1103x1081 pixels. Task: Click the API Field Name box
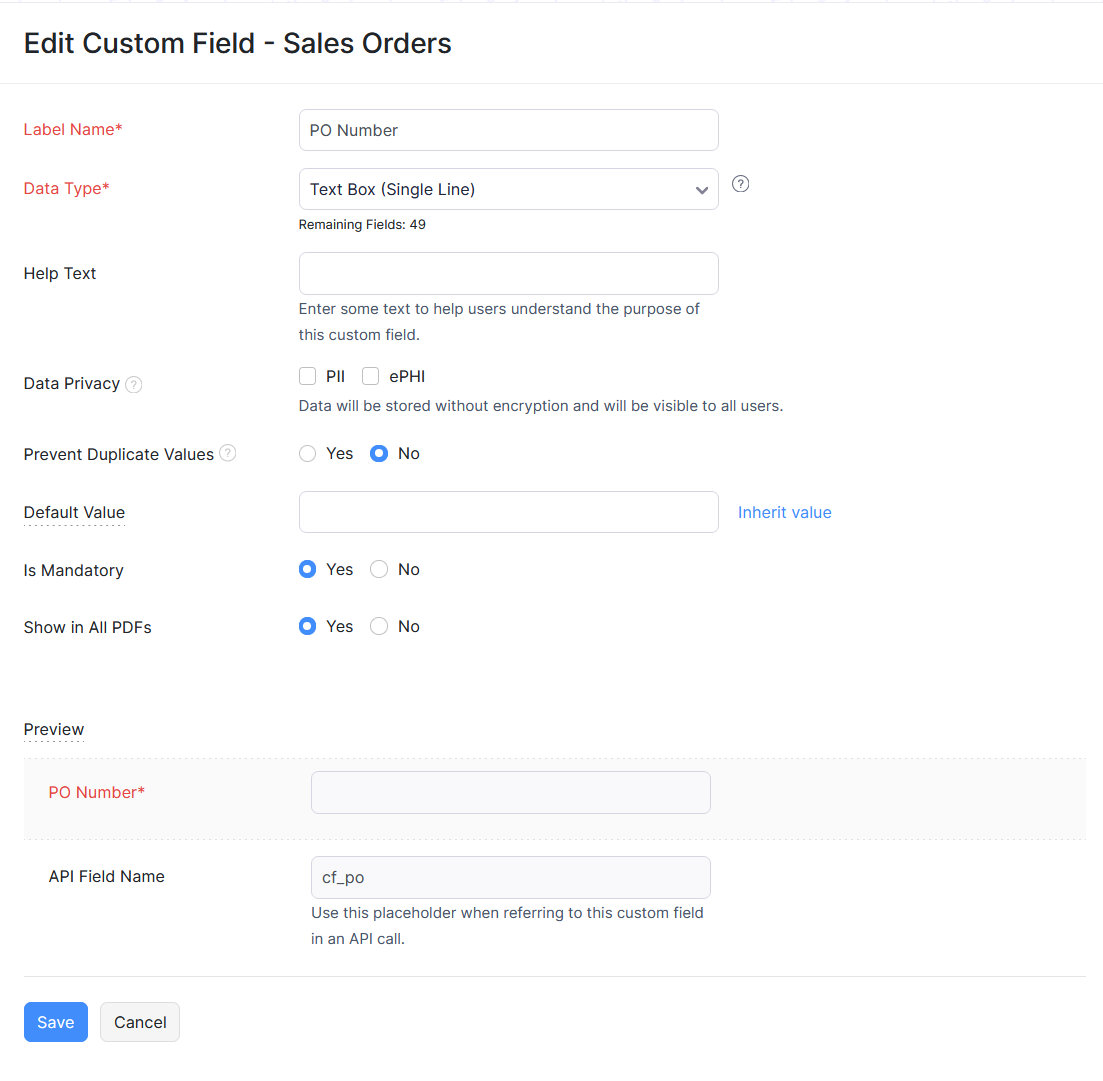(510, 877)
